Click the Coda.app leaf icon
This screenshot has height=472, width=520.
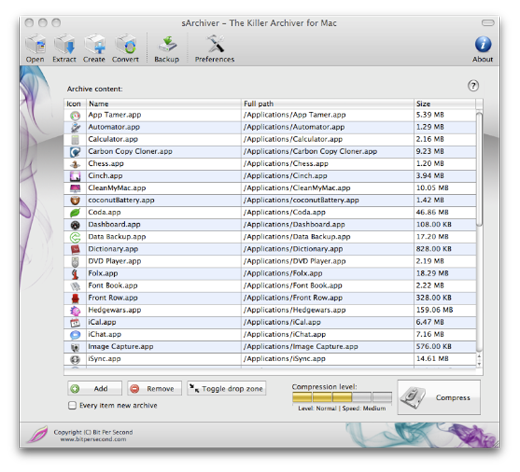pyautogui.click(x=75, y=213)
